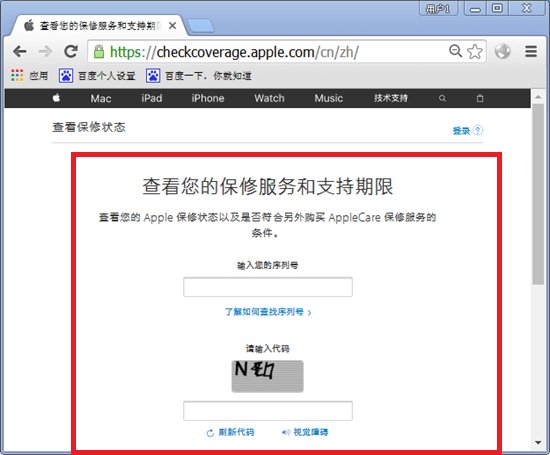Image resolution: width=550 pixels, height=455 pixels.
Task: Click the 输入您的序列号 label
Action: [268, 265]
